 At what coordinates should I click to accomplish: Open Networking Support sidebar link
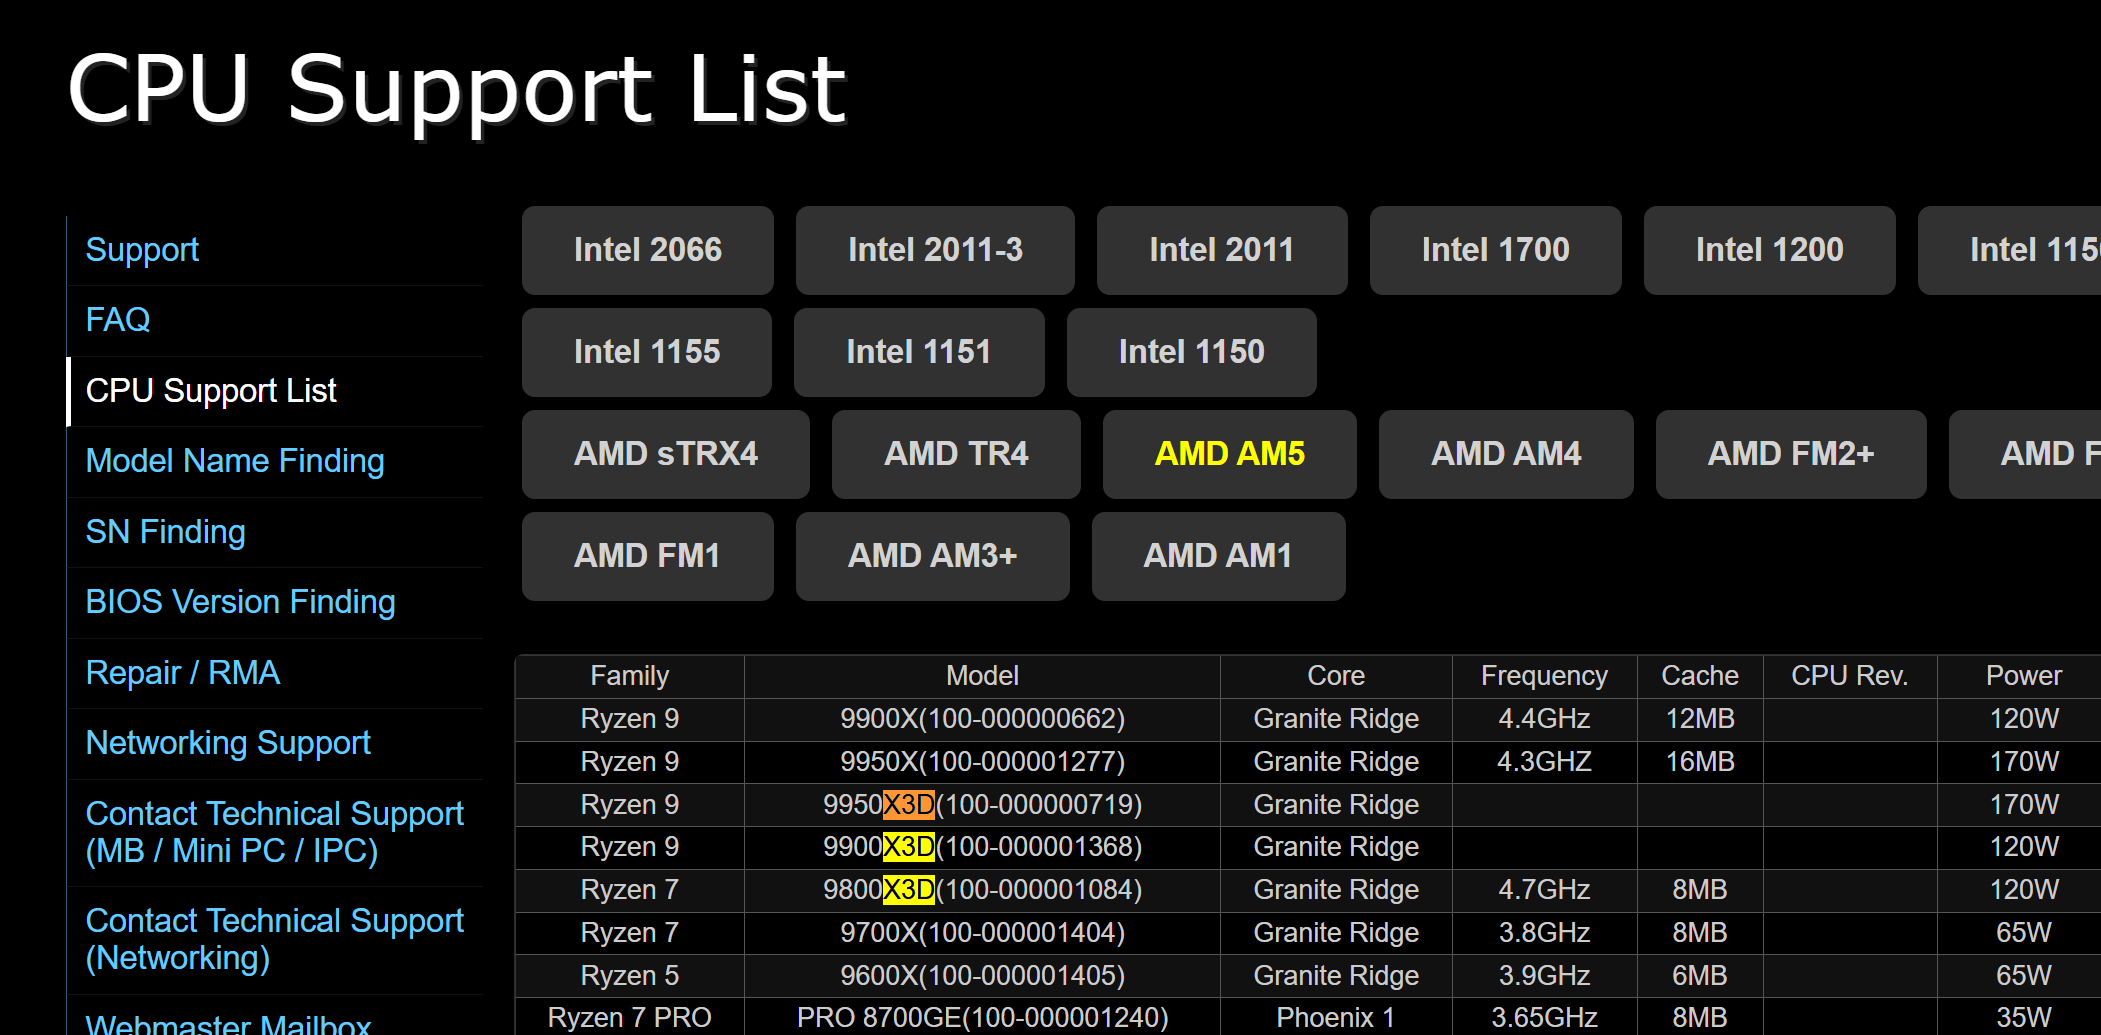coord(228,743)
